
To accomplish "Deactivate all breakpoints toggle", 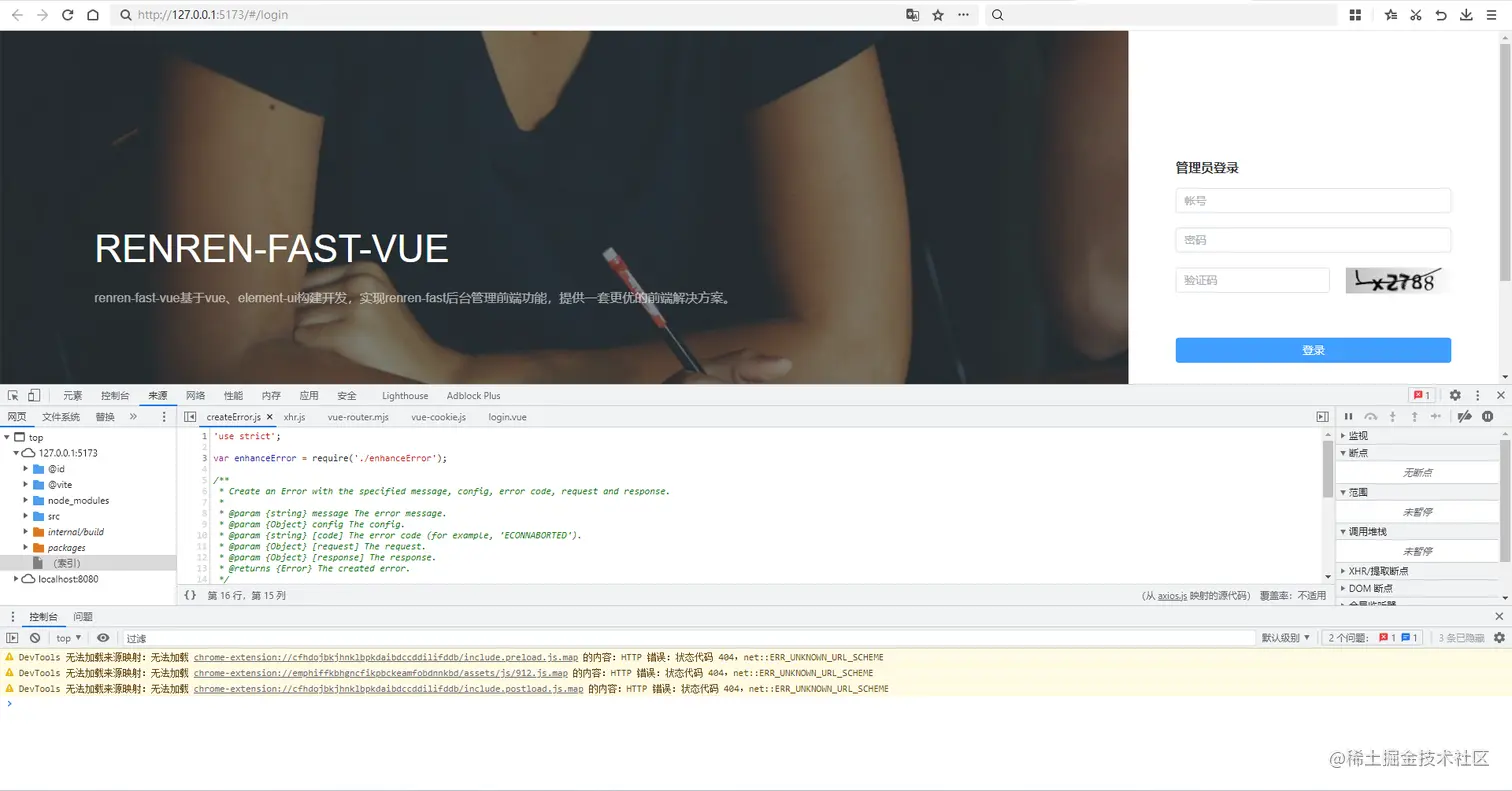I will 1464,417.
